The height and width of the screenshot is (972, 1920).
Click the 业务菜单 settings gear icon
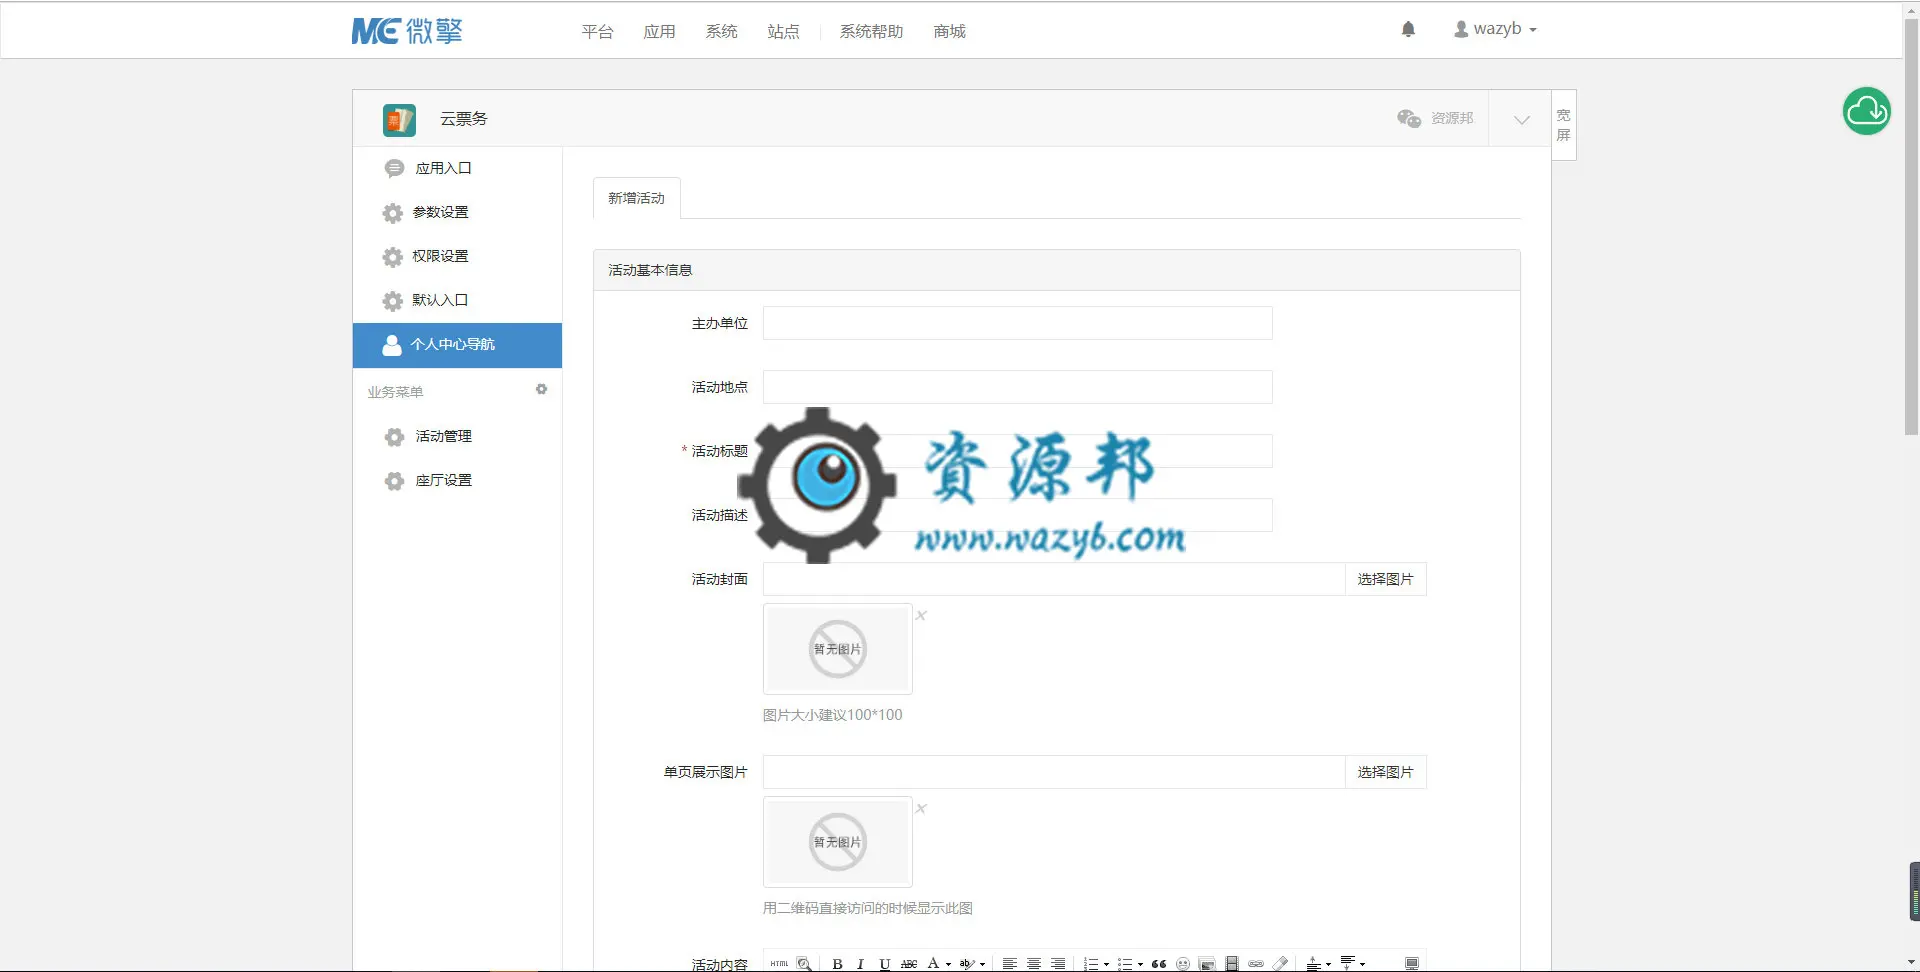541,389
